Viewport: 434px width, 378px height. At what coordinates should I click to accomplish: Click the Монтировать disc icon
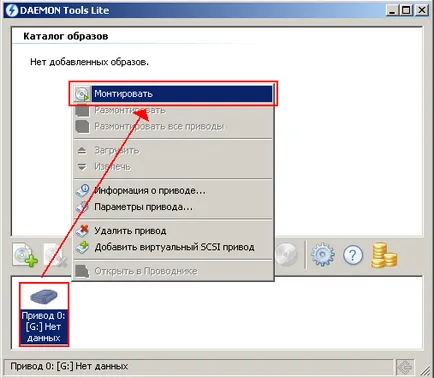pos(82,94)
